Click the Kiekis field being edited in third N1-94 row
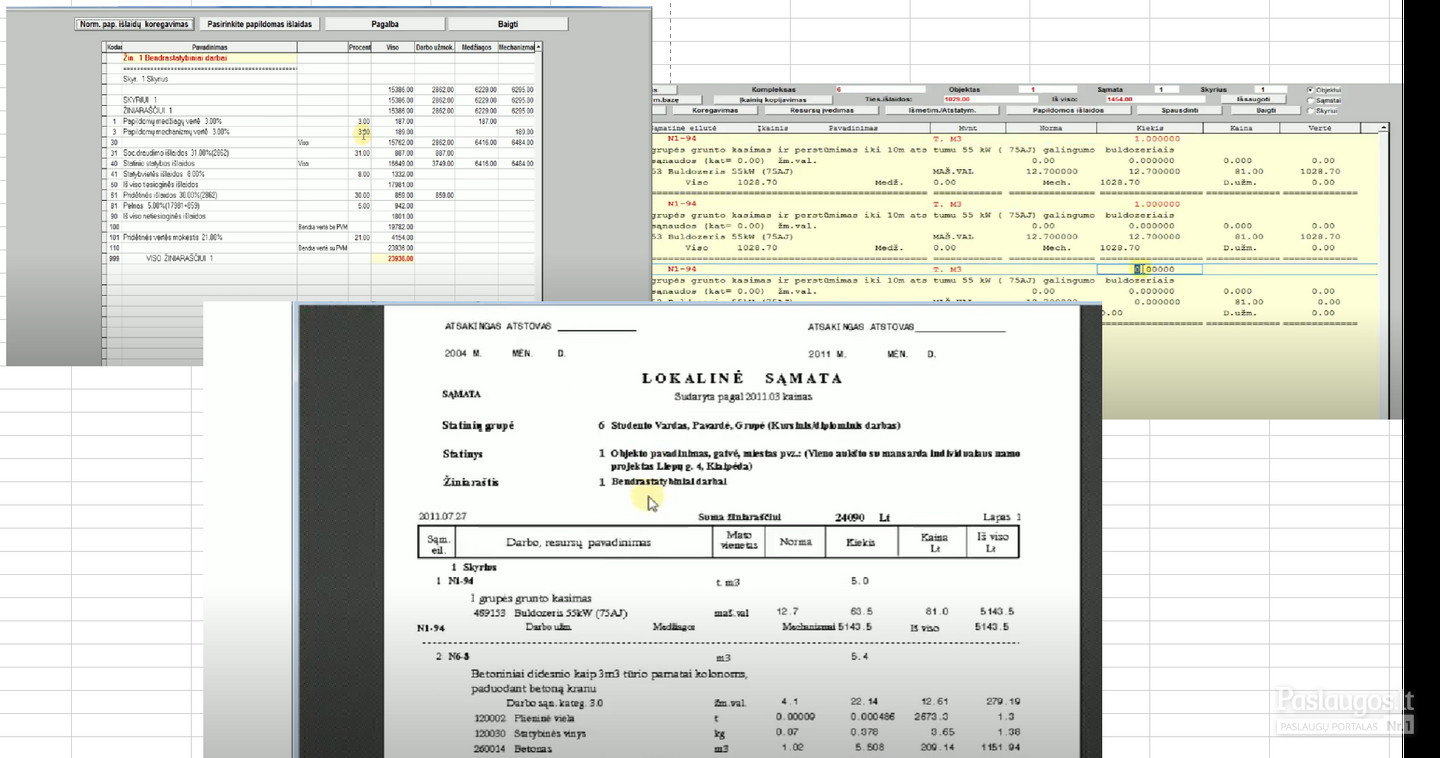The width and height of the screenshot is (1440, 758). point(1150,269)
